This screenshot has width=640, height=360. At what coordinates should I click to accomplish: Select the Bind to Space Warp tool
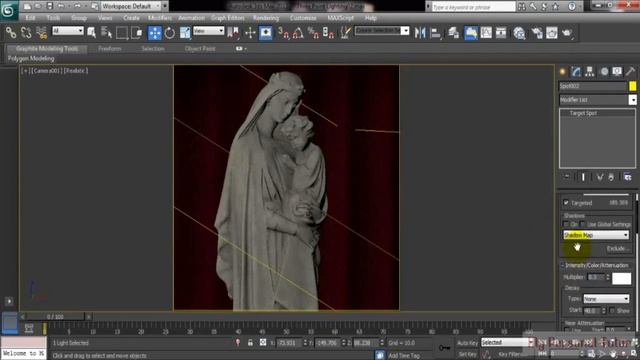[42, 33]
